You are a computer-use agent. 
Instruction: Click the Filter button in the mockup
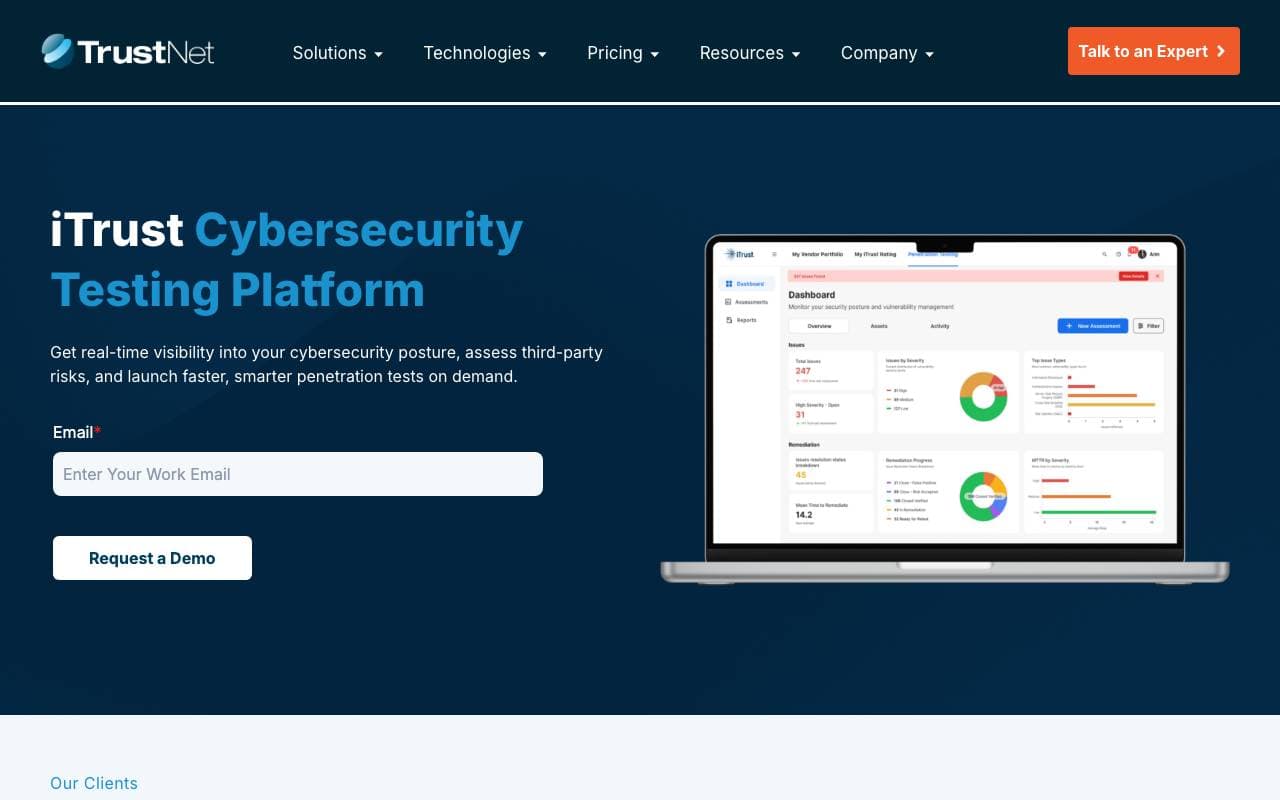1148,326
